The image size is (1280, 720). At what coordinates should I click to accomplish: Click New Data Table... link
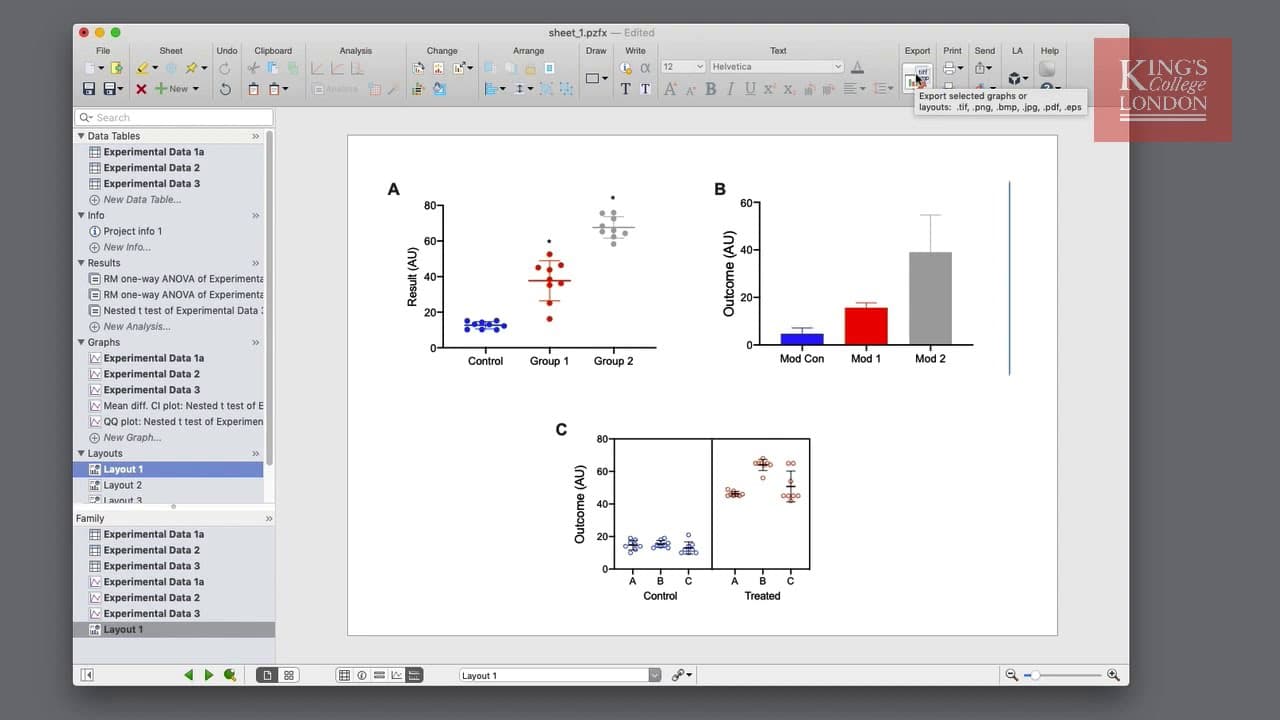[x=135, y=199]
